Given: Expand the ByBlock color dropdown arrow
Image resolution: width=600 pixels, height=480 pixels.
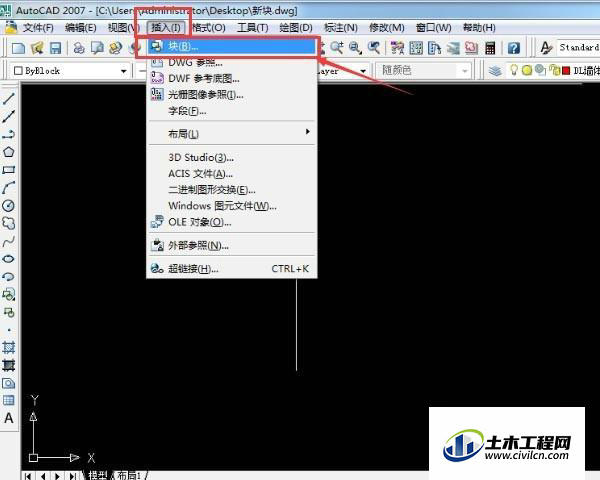Looking at the screenshot, I should click(123, 71).
